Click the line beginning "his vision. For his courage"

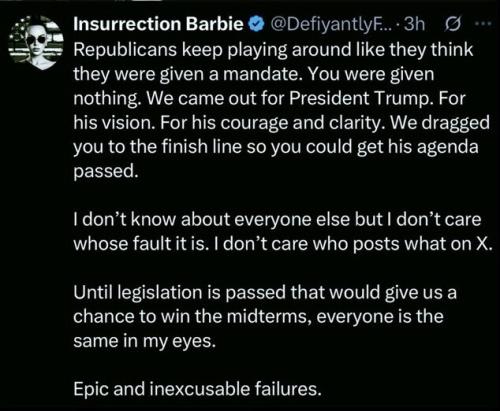tap(281, 123)
